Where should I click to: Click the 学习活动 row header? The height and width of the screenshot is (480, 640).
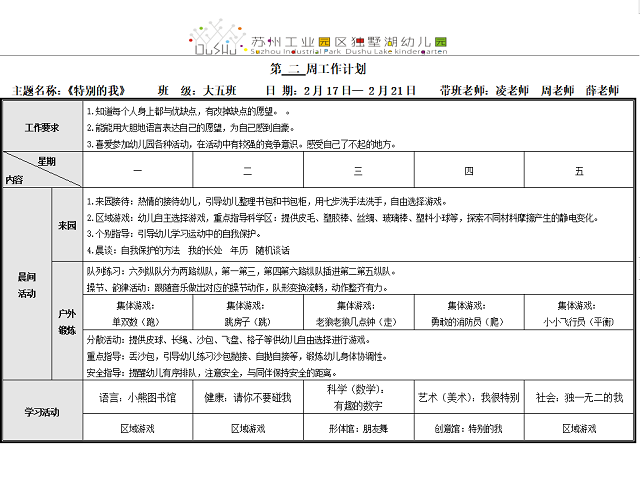pyautogui.click(x=42, y=412)
